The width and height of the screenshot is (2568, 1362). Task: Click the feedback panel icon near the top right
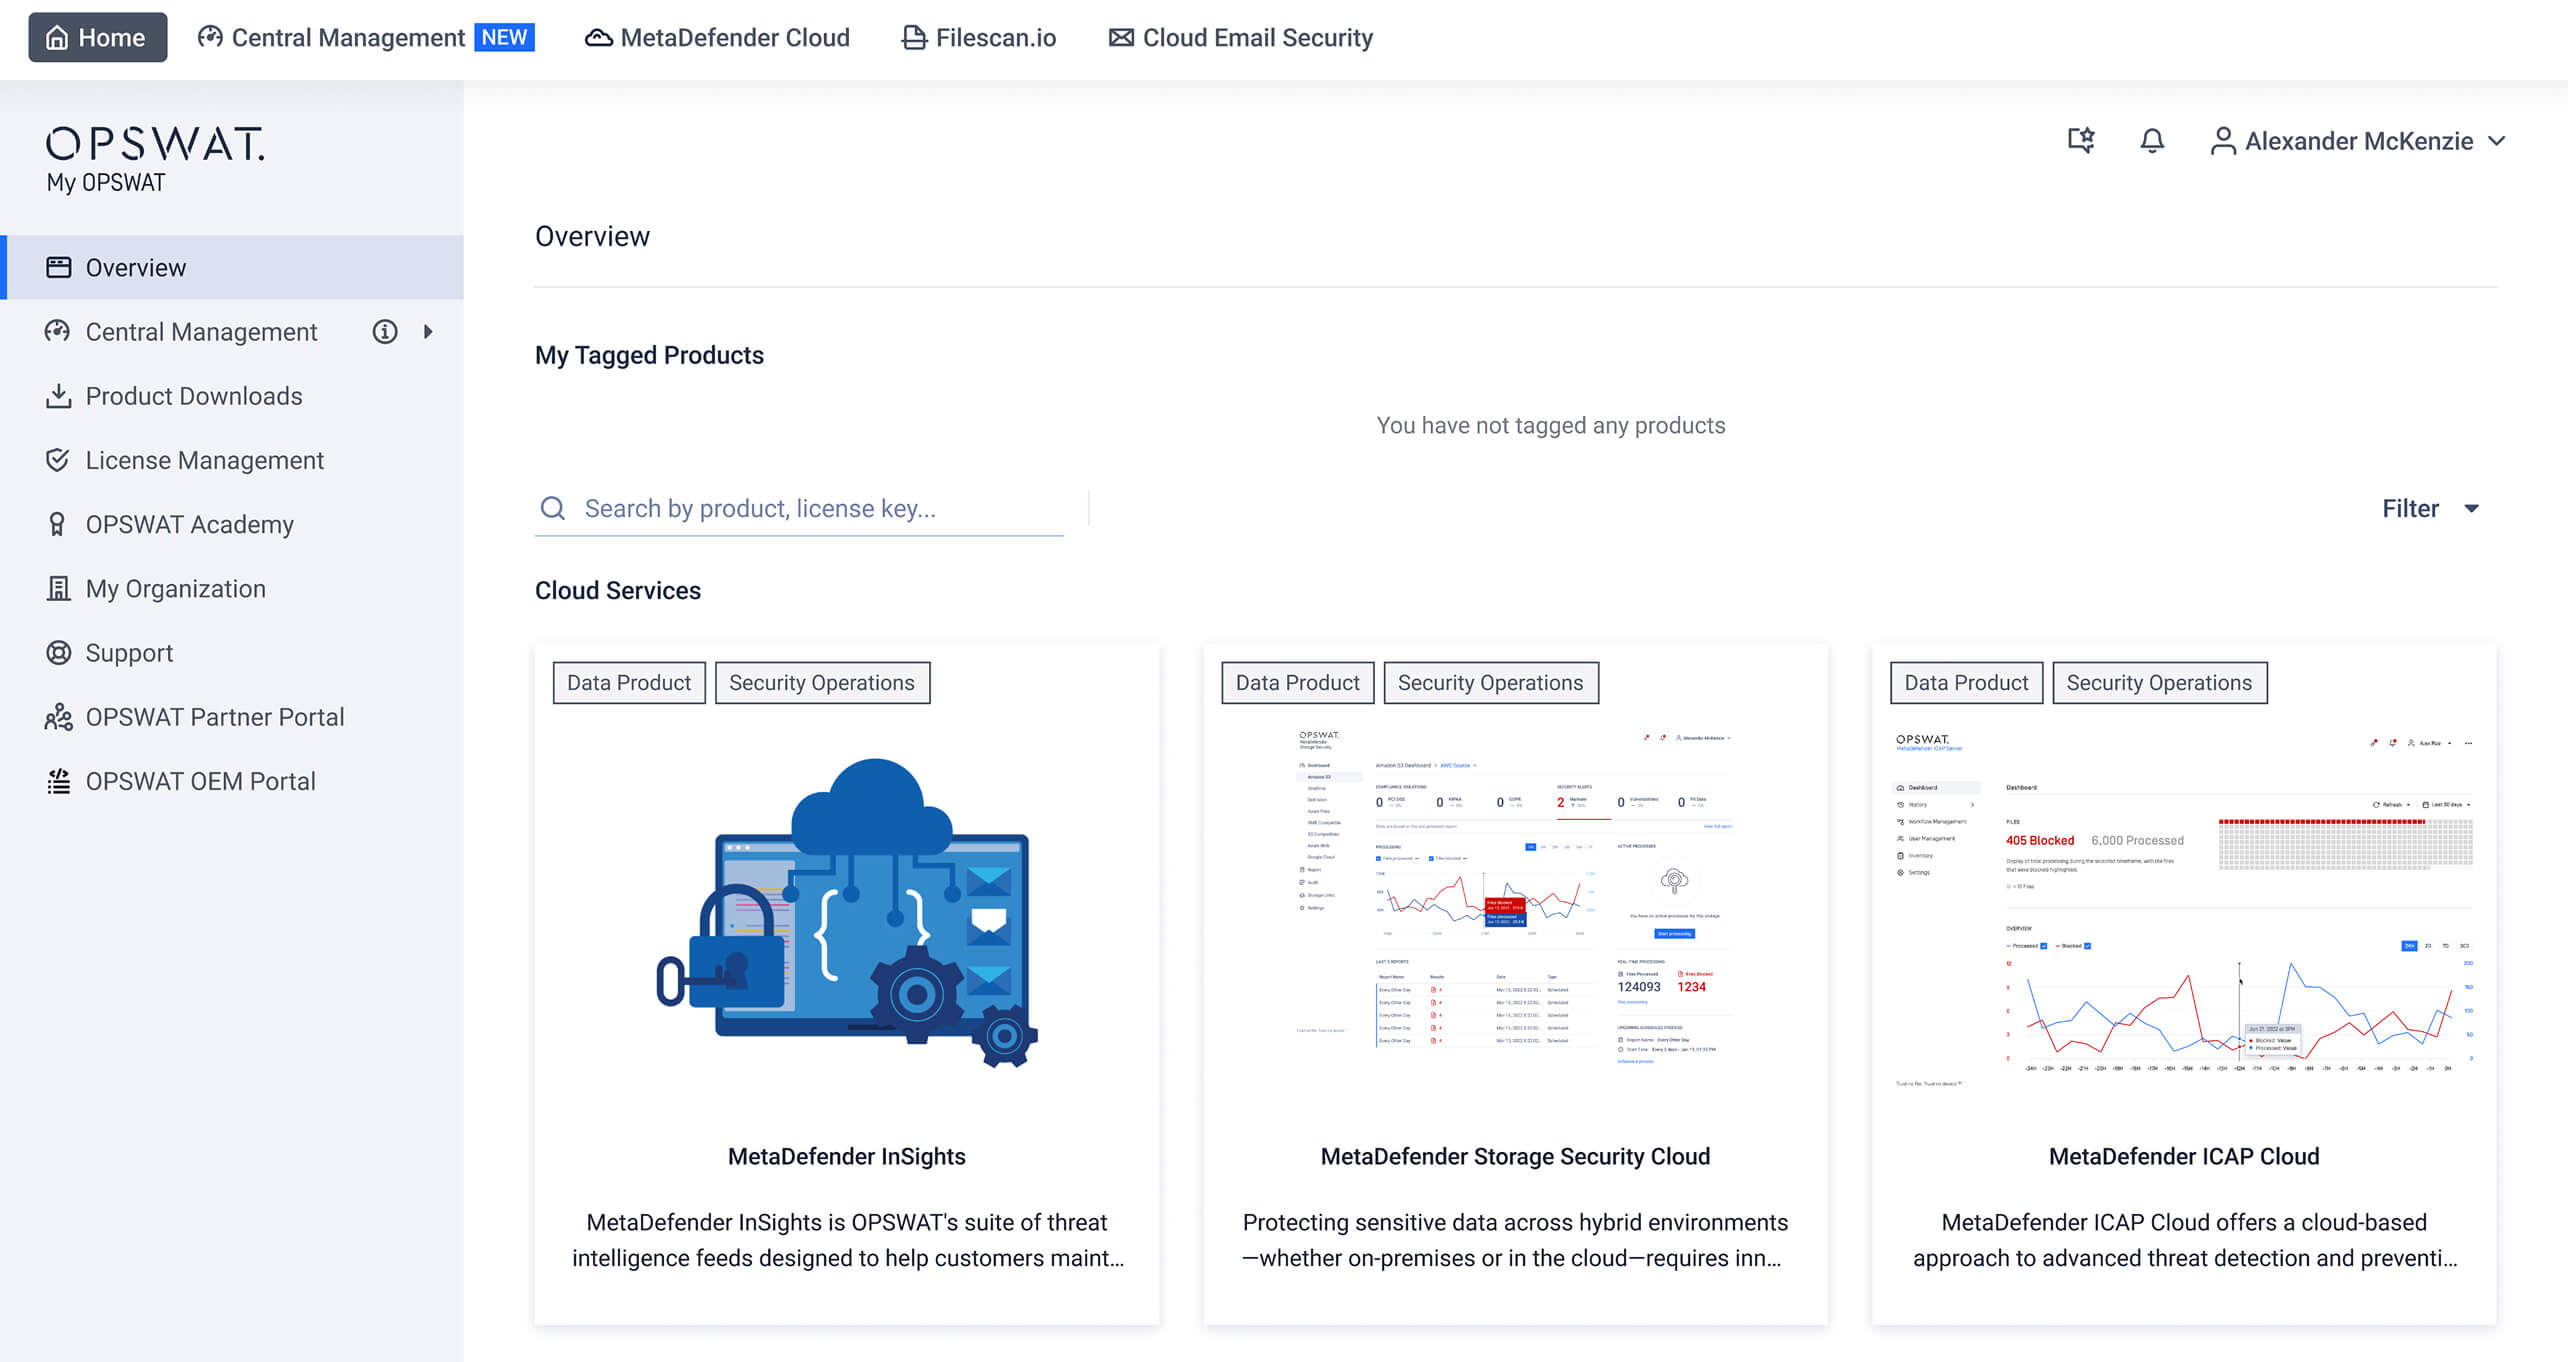[x=2081, y=141]
